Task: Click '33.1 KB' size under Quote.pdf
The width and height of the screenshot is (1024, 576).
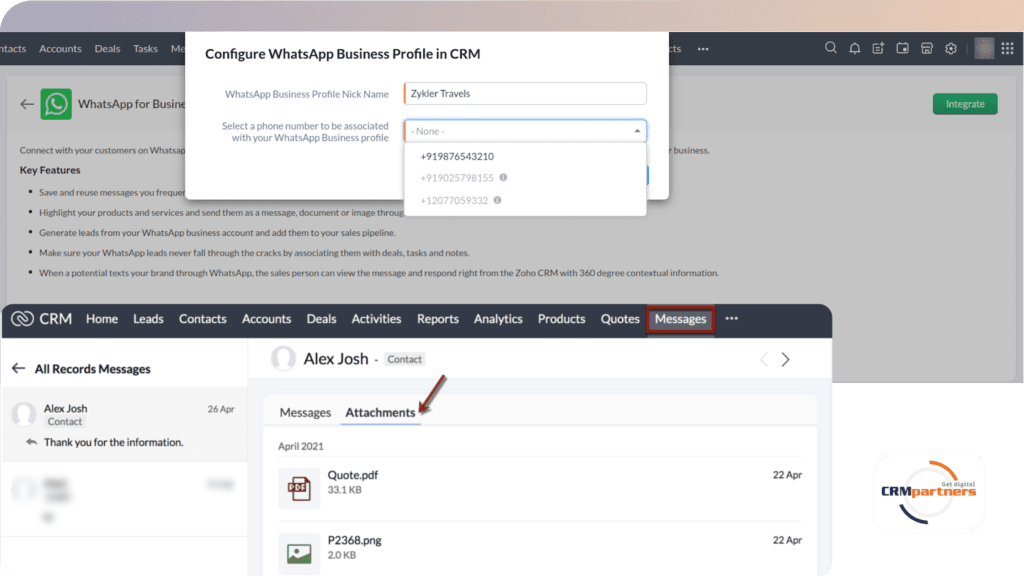Action: (x=345, y=490)
